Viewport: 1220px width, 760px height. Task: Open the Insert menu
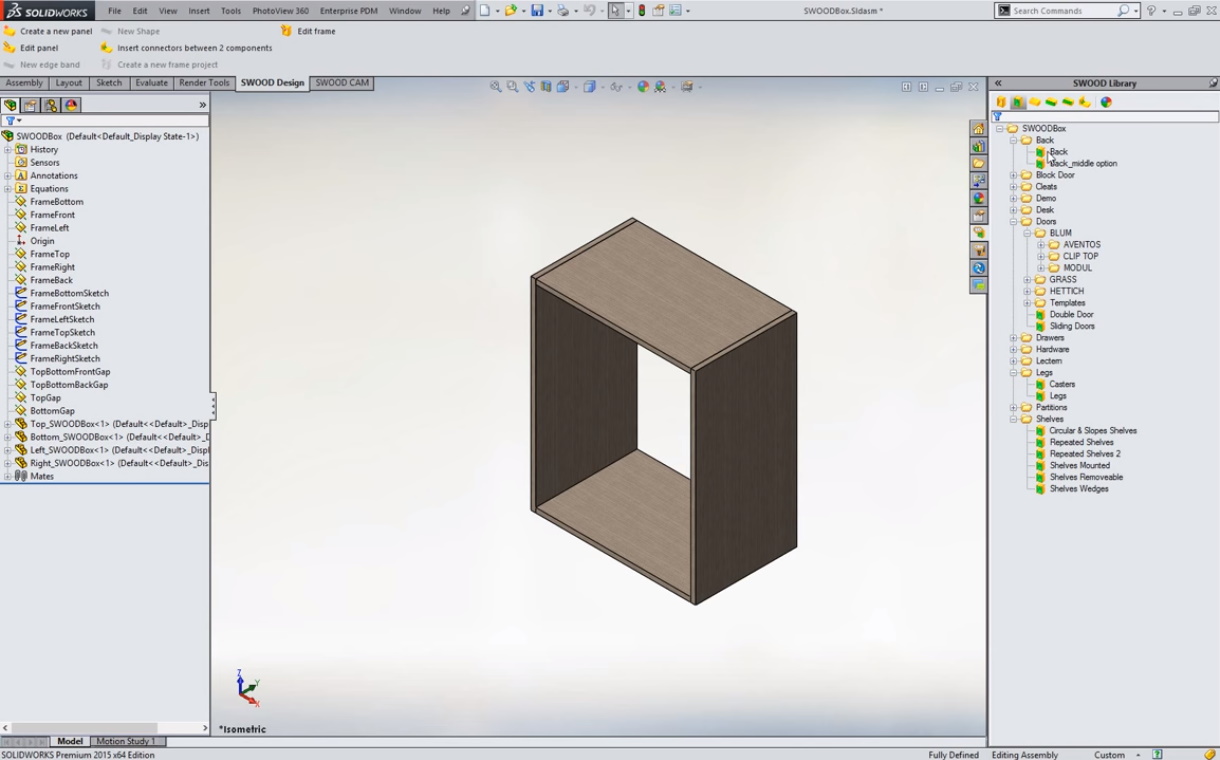pyautogui.click(x=199, y=11)
